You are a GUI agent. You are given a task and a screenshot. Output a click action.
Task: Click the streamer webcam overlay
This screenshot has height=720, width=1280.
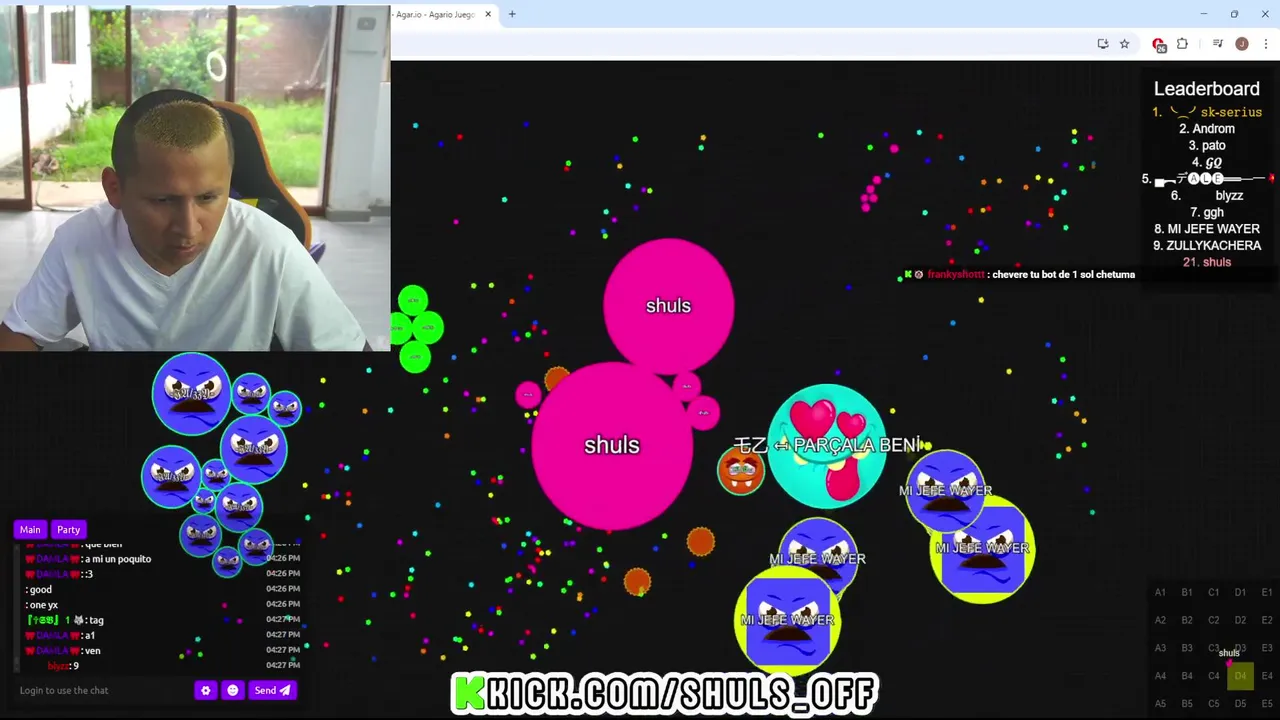(195, 178)
